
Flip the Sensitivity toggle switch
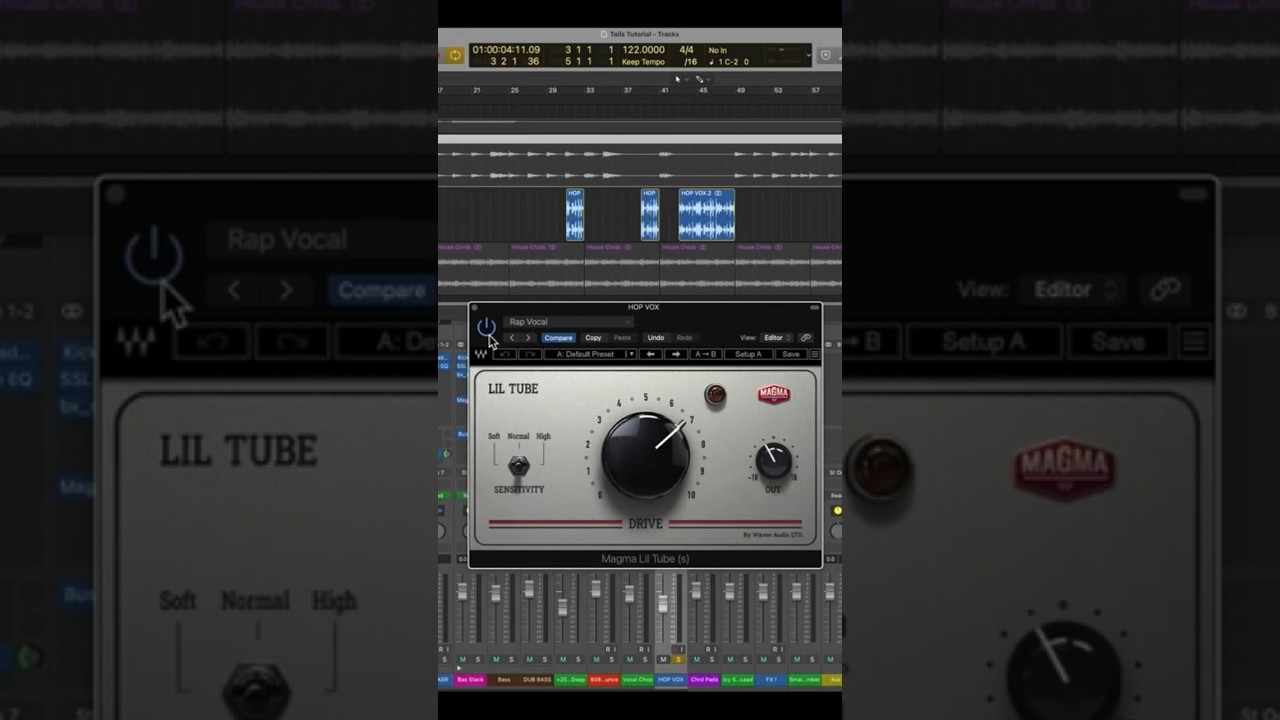(x=518, y=465)
